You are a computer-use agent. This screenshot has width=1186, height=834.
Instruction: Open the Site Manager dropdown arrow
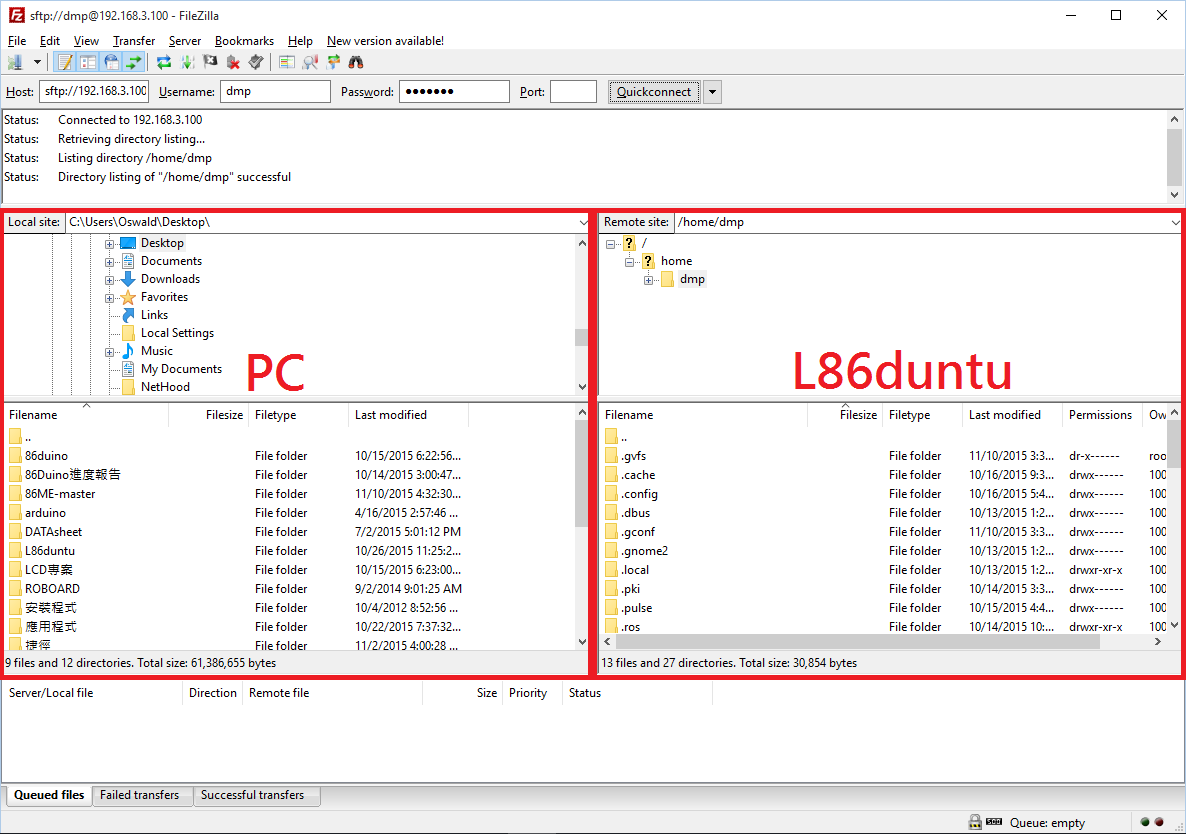coord(36,62)
